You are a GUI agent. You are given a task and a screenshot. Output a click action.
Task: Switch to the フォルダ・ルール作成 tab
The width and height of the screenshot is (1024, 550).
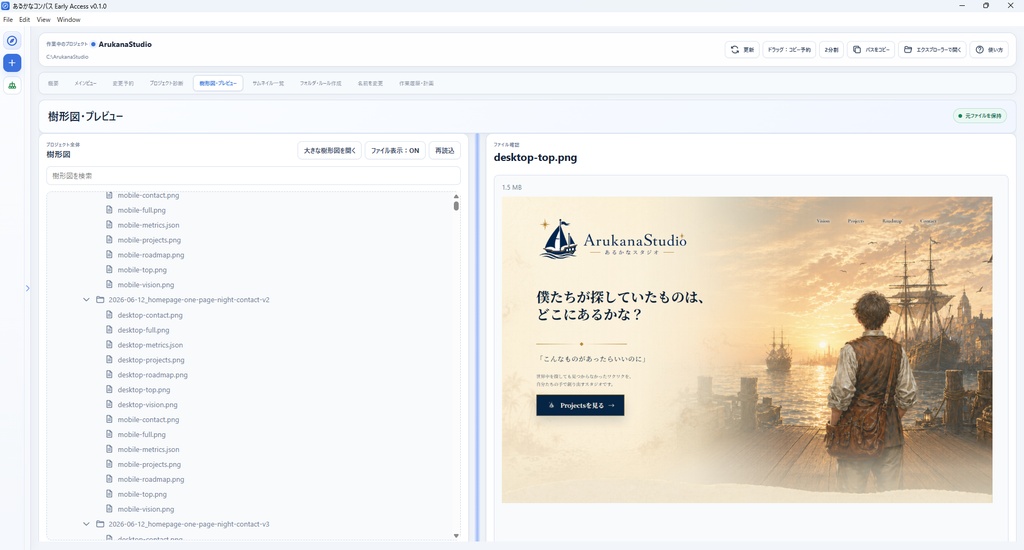321,84
